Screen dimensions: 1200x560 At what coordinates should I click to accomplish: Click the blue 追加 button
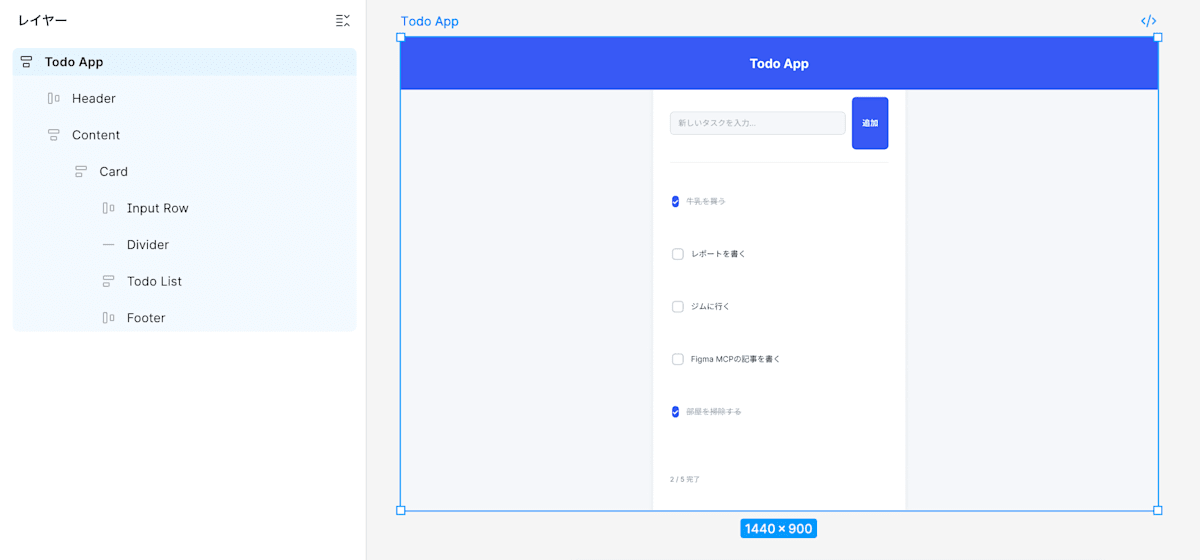pyautogui.click(x=870, y=123)
